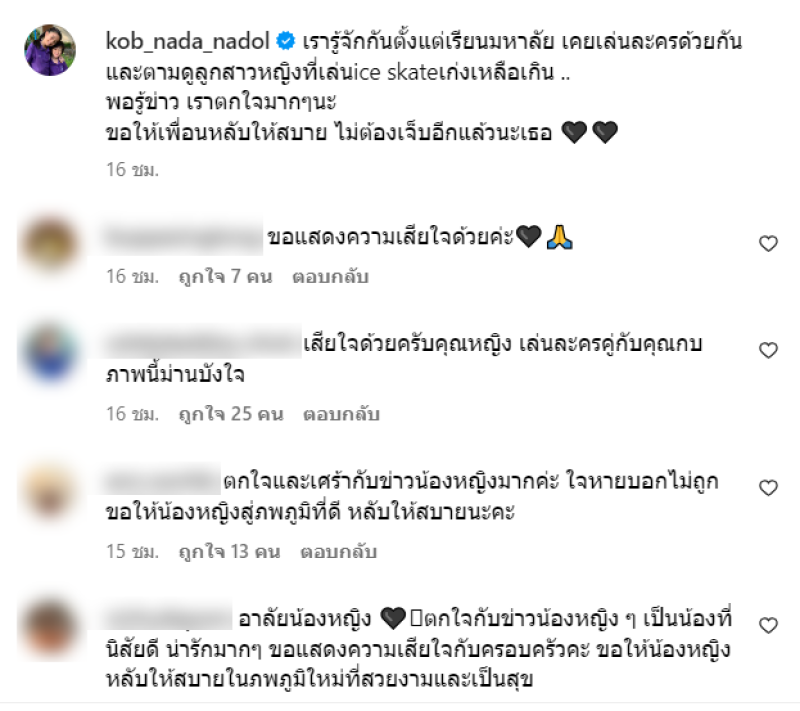This screenshot has width=800, height=711.
Task: View who liked the 7-likes comment
Action: (x=225, y=276)
